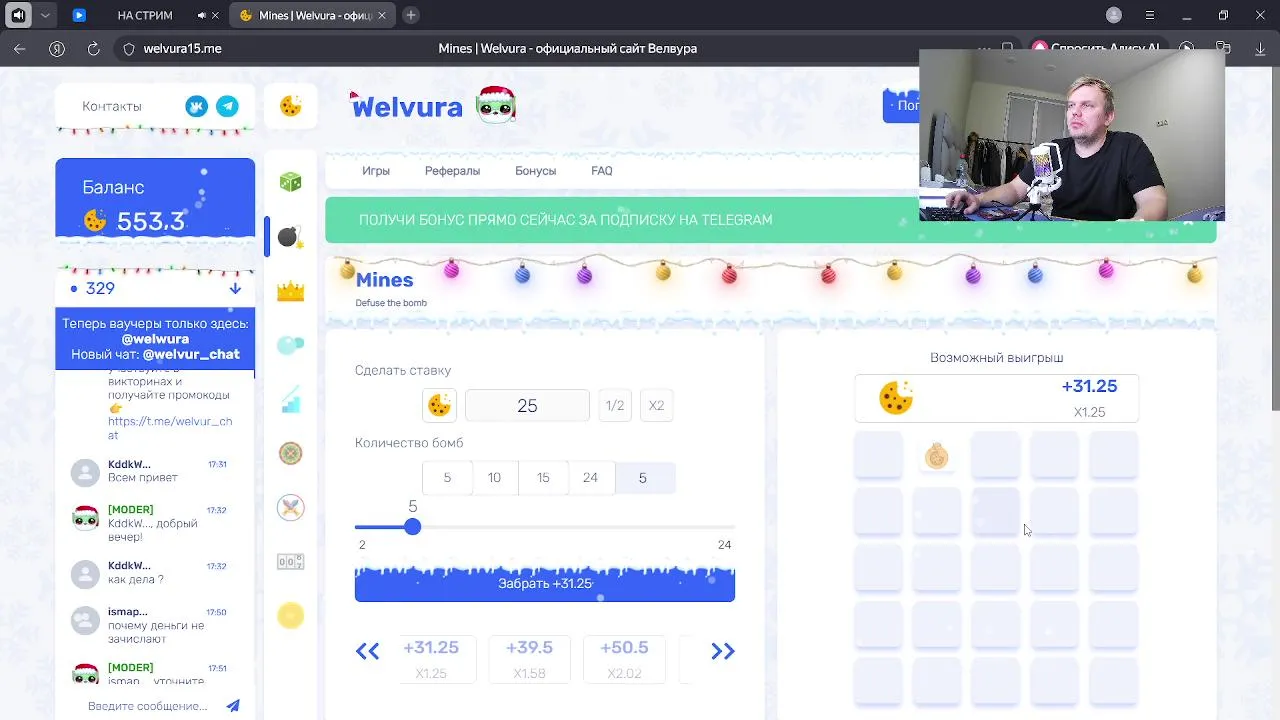Click the page vertical scrollbar
The width and height of the screenshot is (1280, 720).
[x=1274, y=240]
